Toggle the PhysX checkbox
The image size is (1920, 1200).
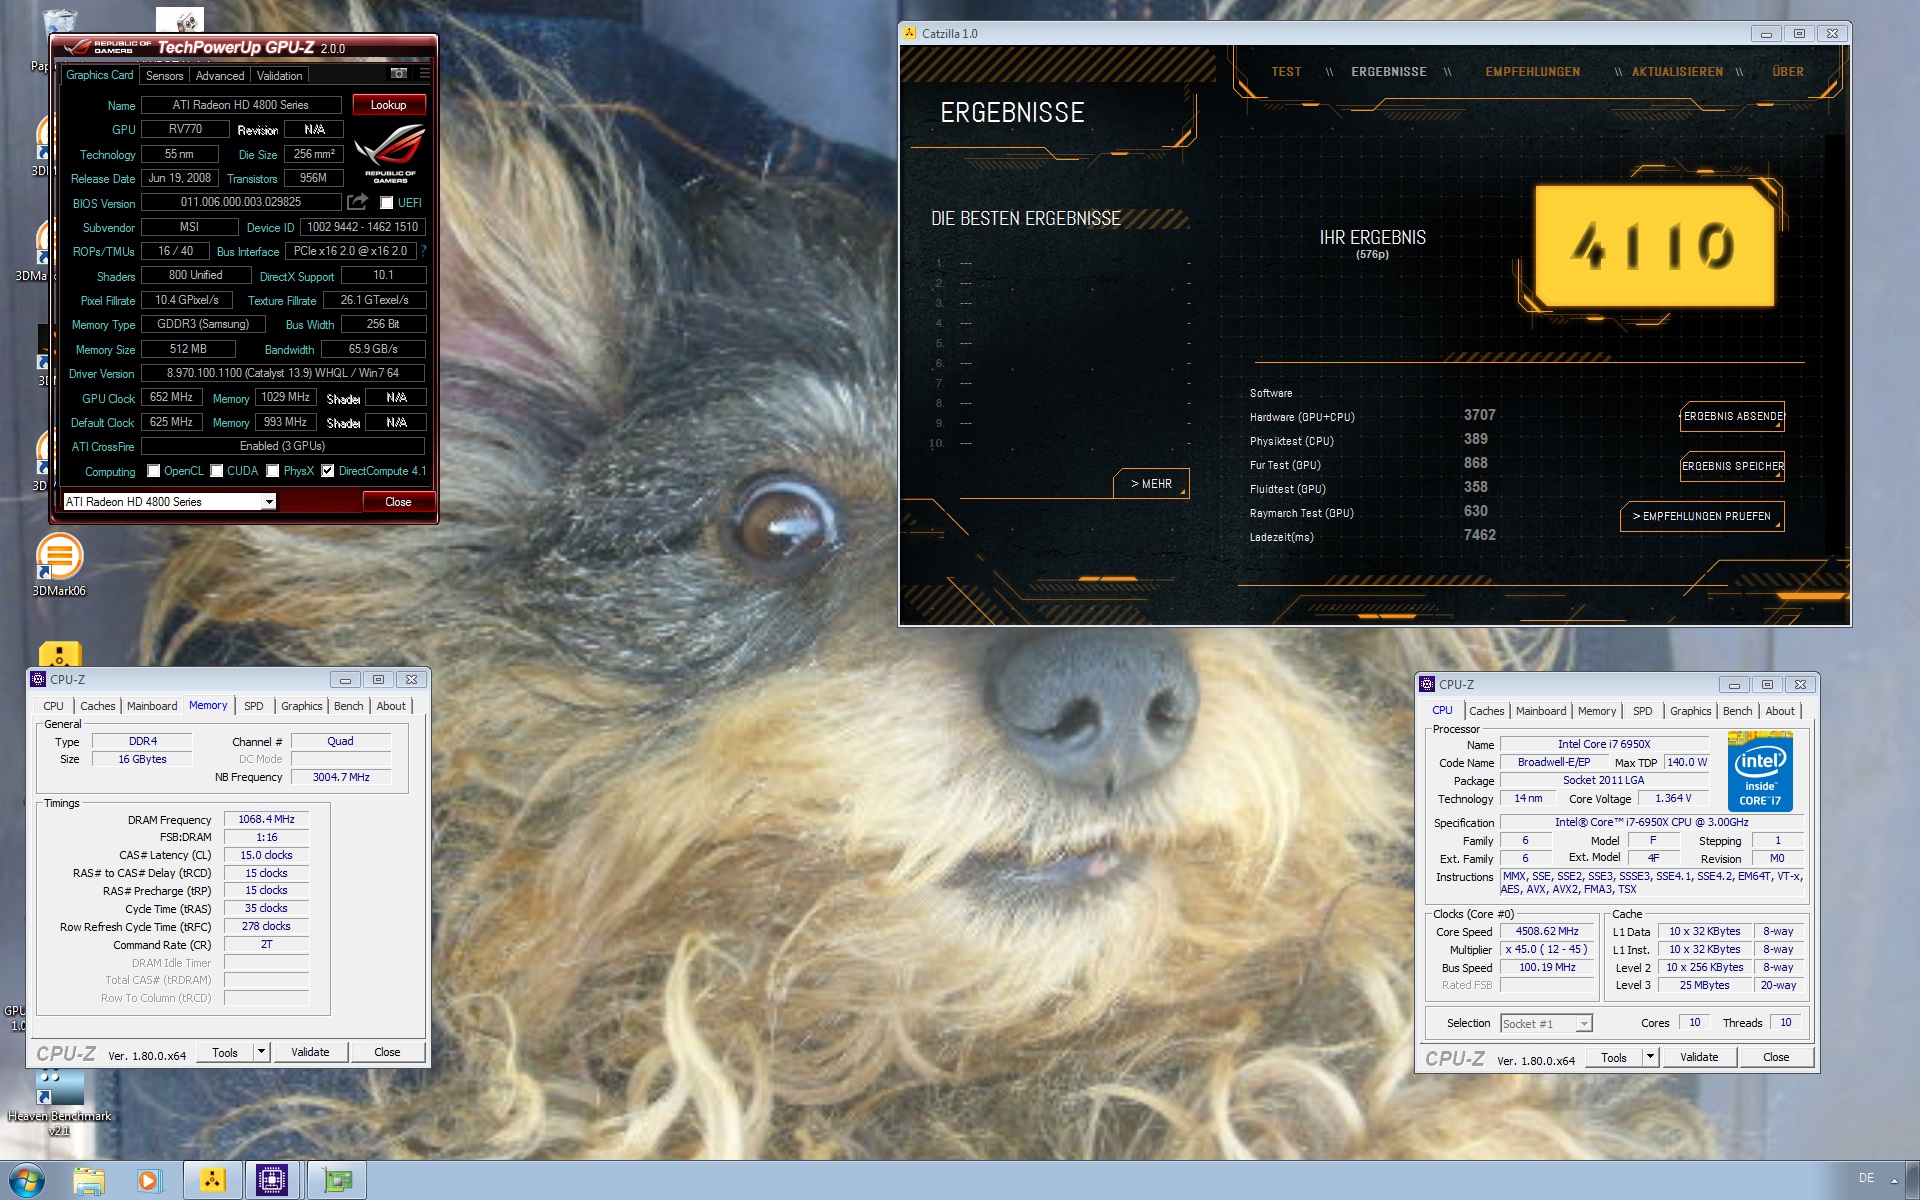click(272, 471)
